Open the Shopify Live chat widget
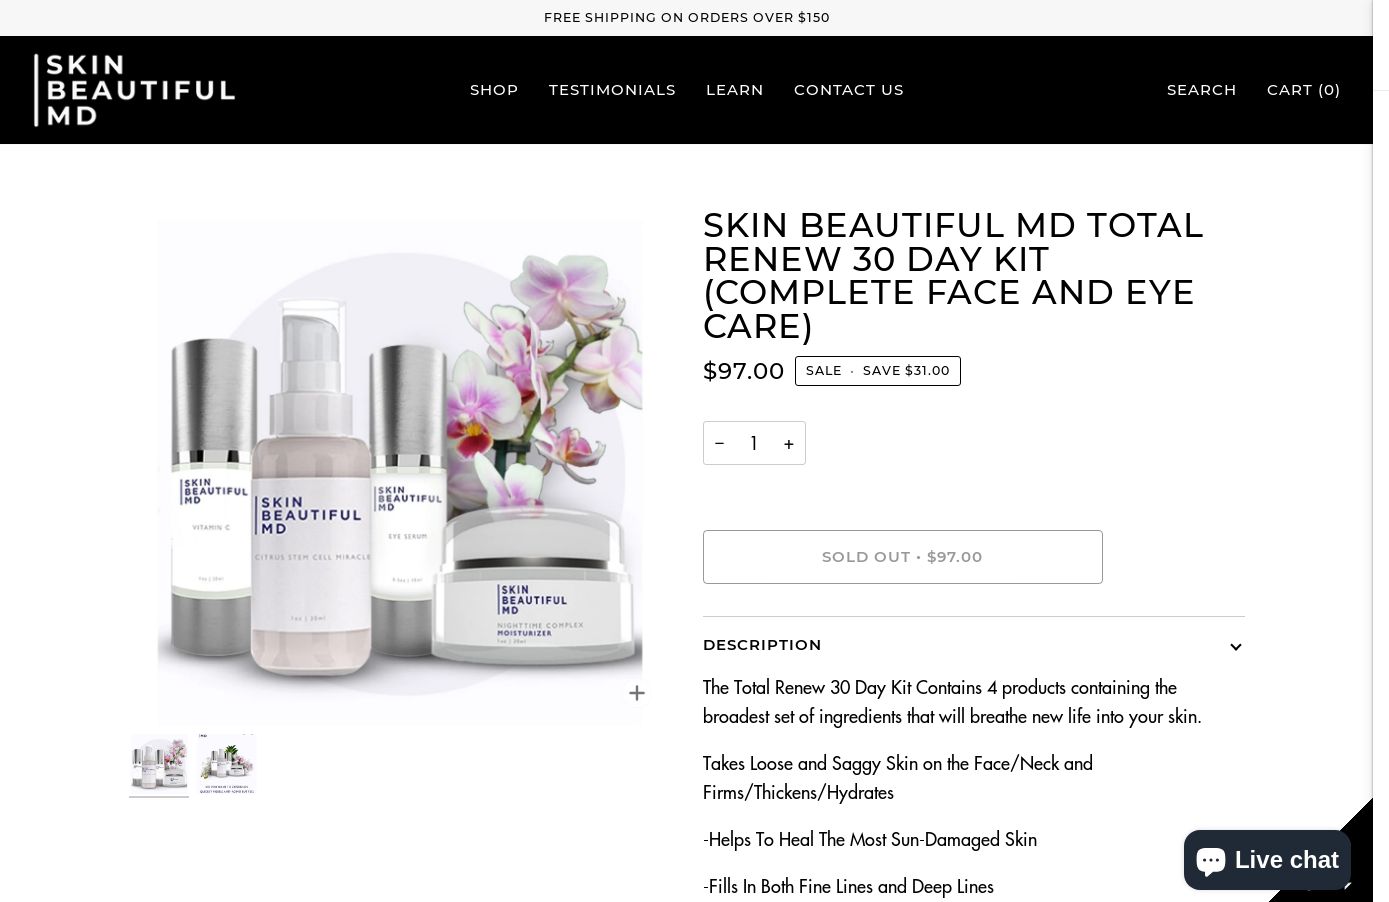The image size is (1389, 902). pos(1267,859)
